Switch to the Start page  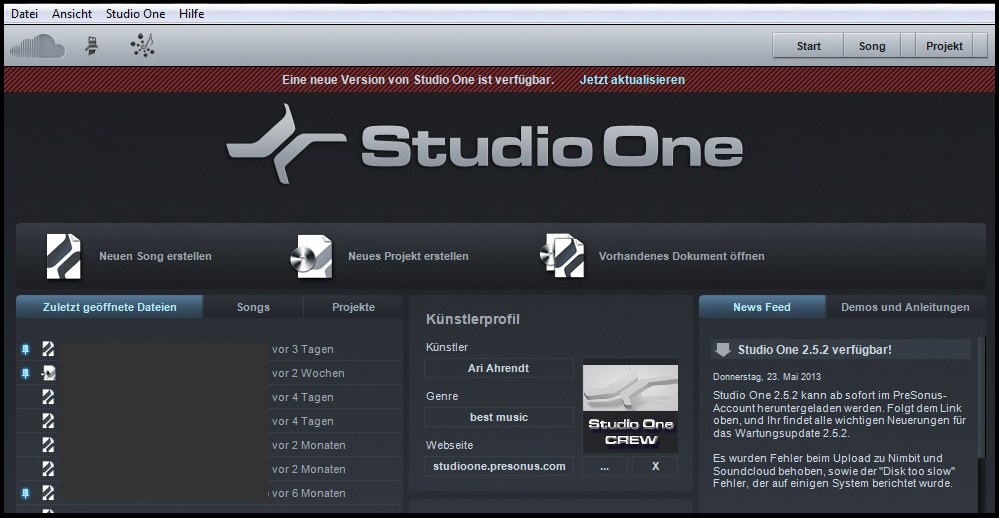click(x=809, y=46)
